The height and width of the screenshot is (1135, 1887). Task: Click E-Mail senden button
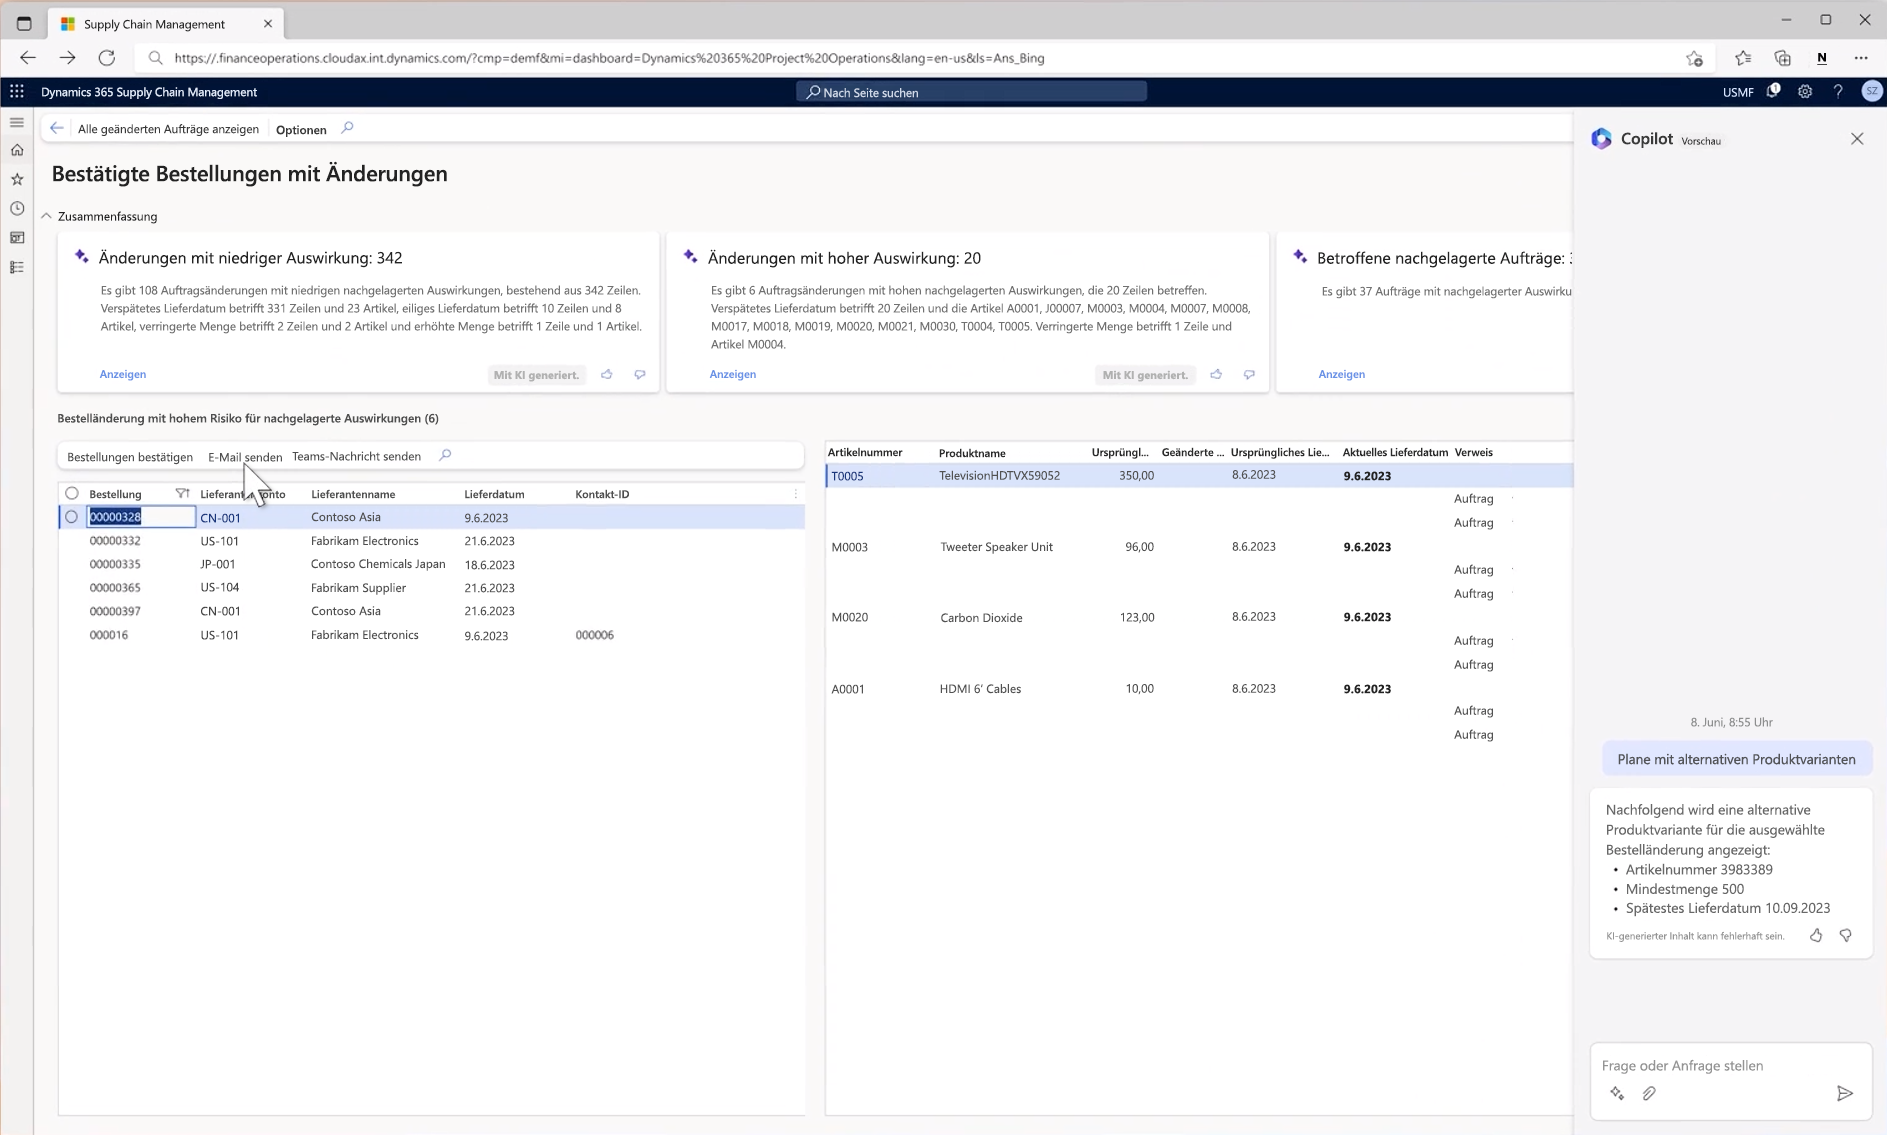pos(245,457)
